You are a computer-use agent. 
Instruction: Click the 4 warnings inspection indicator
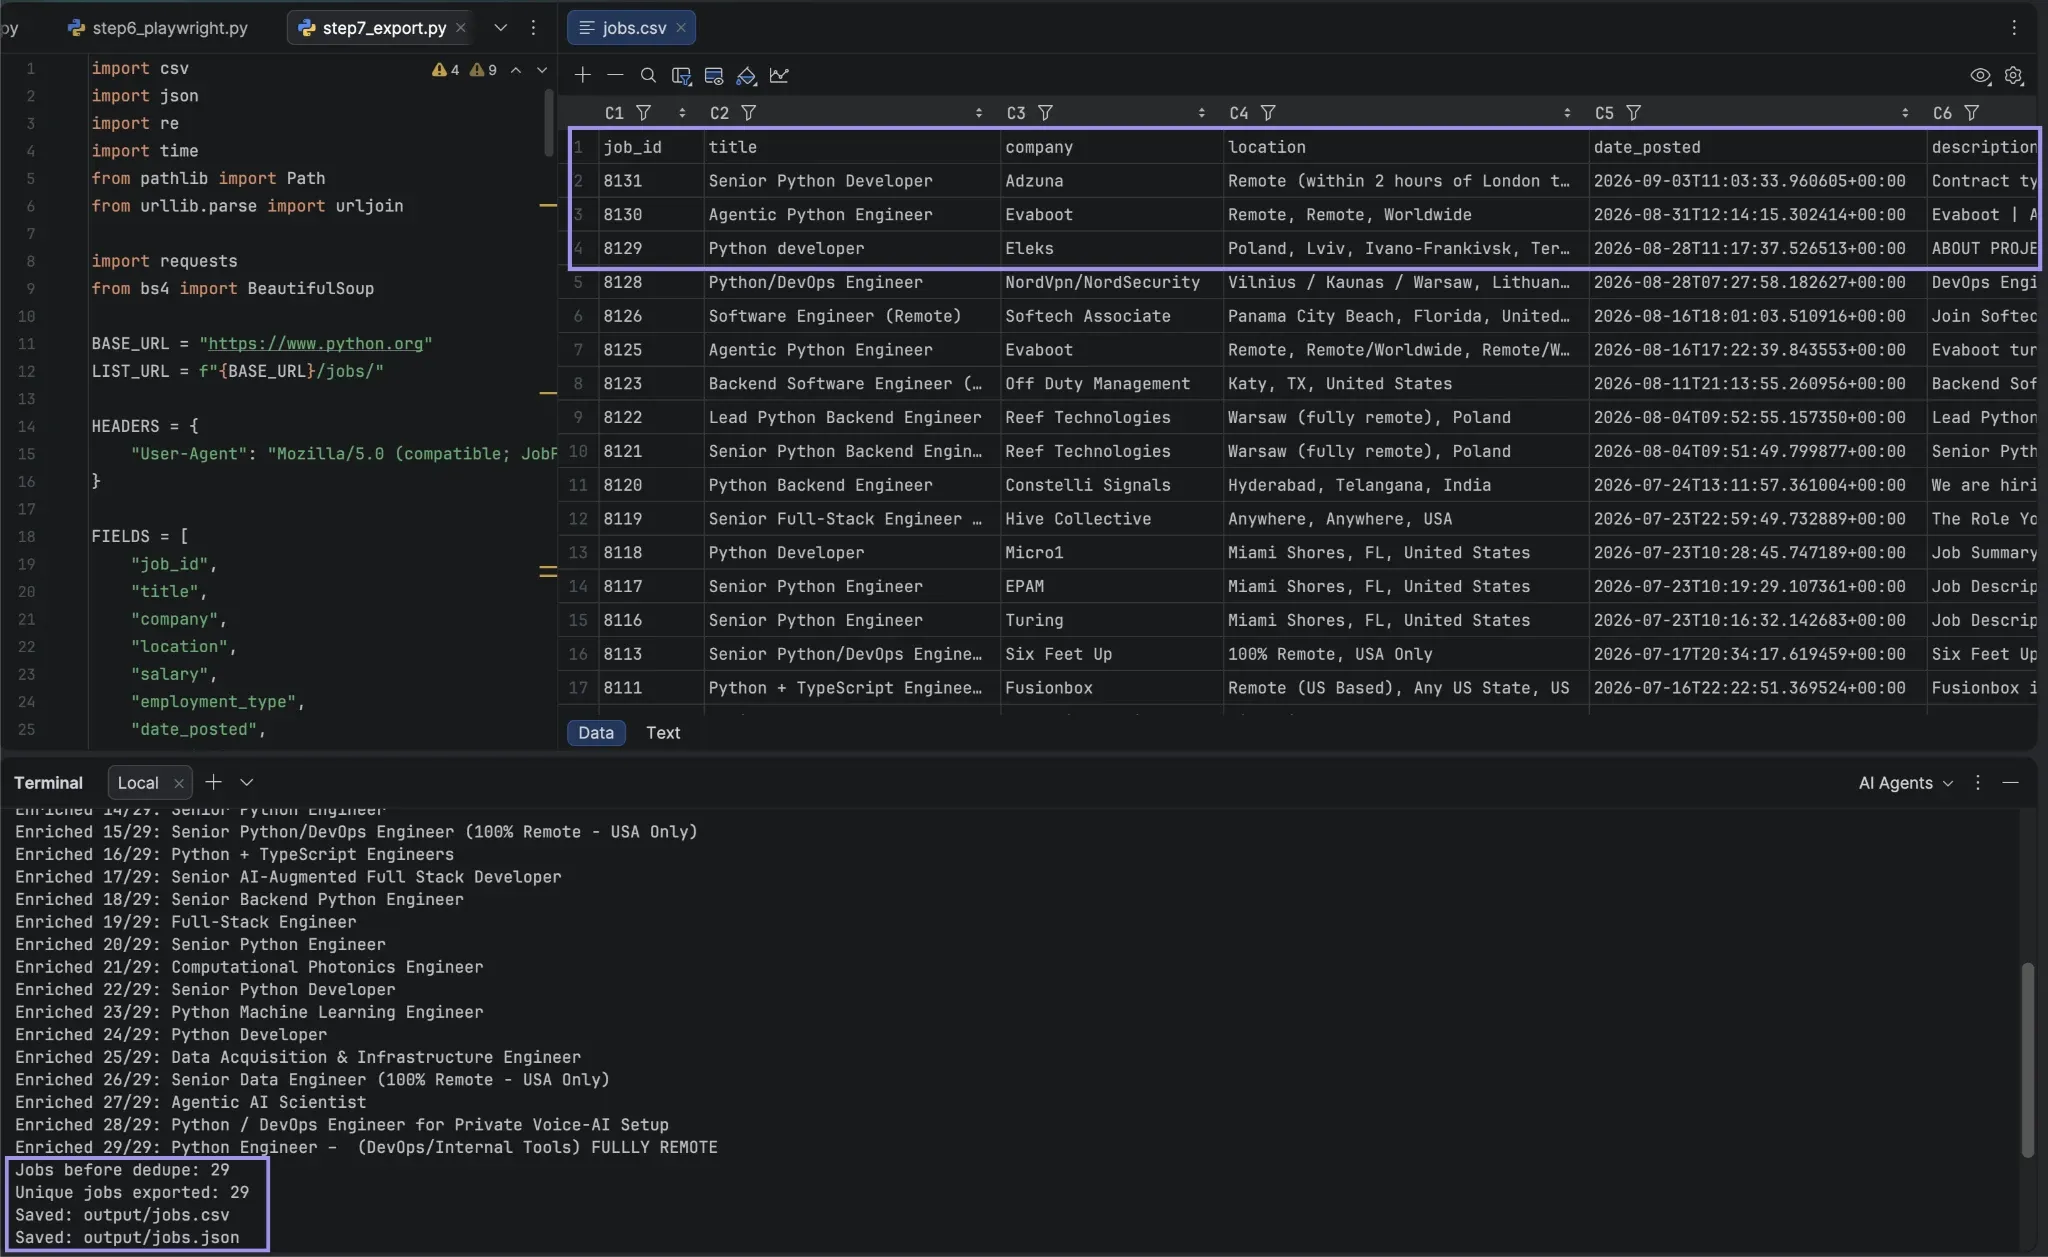click(x=446, y=70)
